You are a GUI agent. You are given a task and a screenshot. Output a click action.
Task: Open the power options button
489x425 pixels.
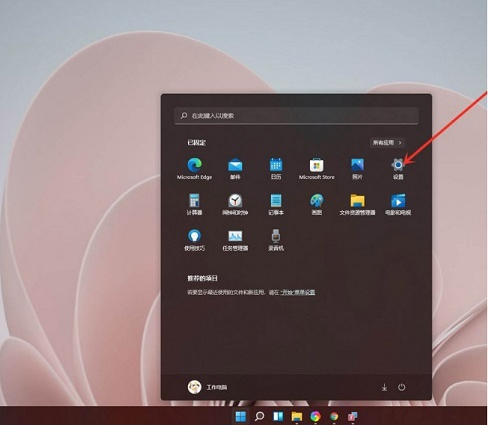[x=401, y=387]
